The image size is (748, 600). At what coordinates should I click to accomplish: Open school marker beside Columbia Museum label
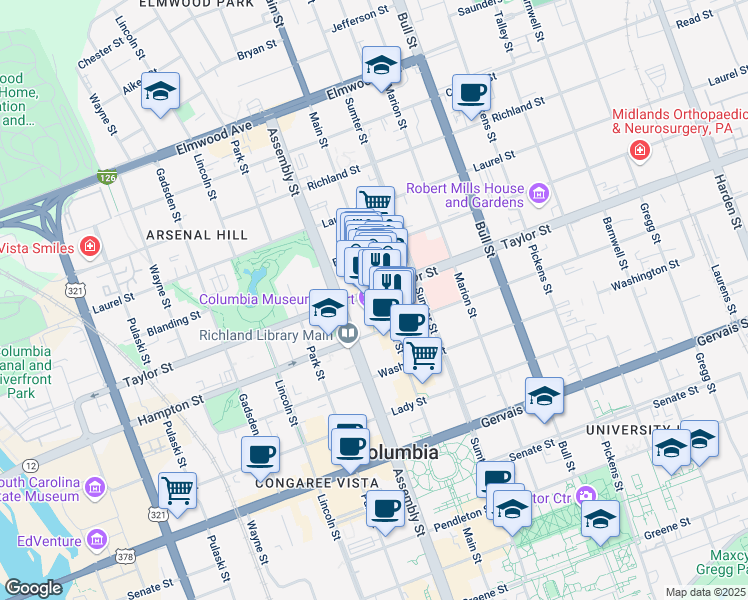[328, 311]
